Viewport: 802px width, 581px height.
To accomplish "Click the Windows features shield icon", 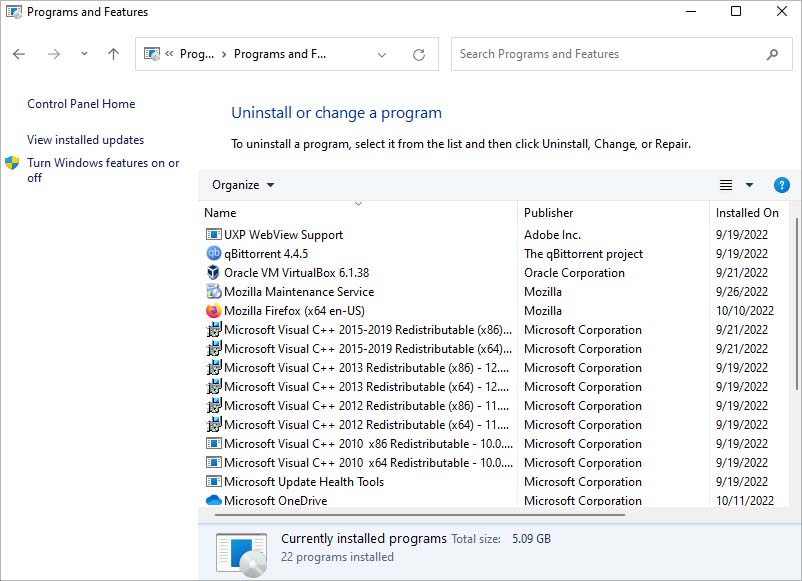I will point(12,163).
